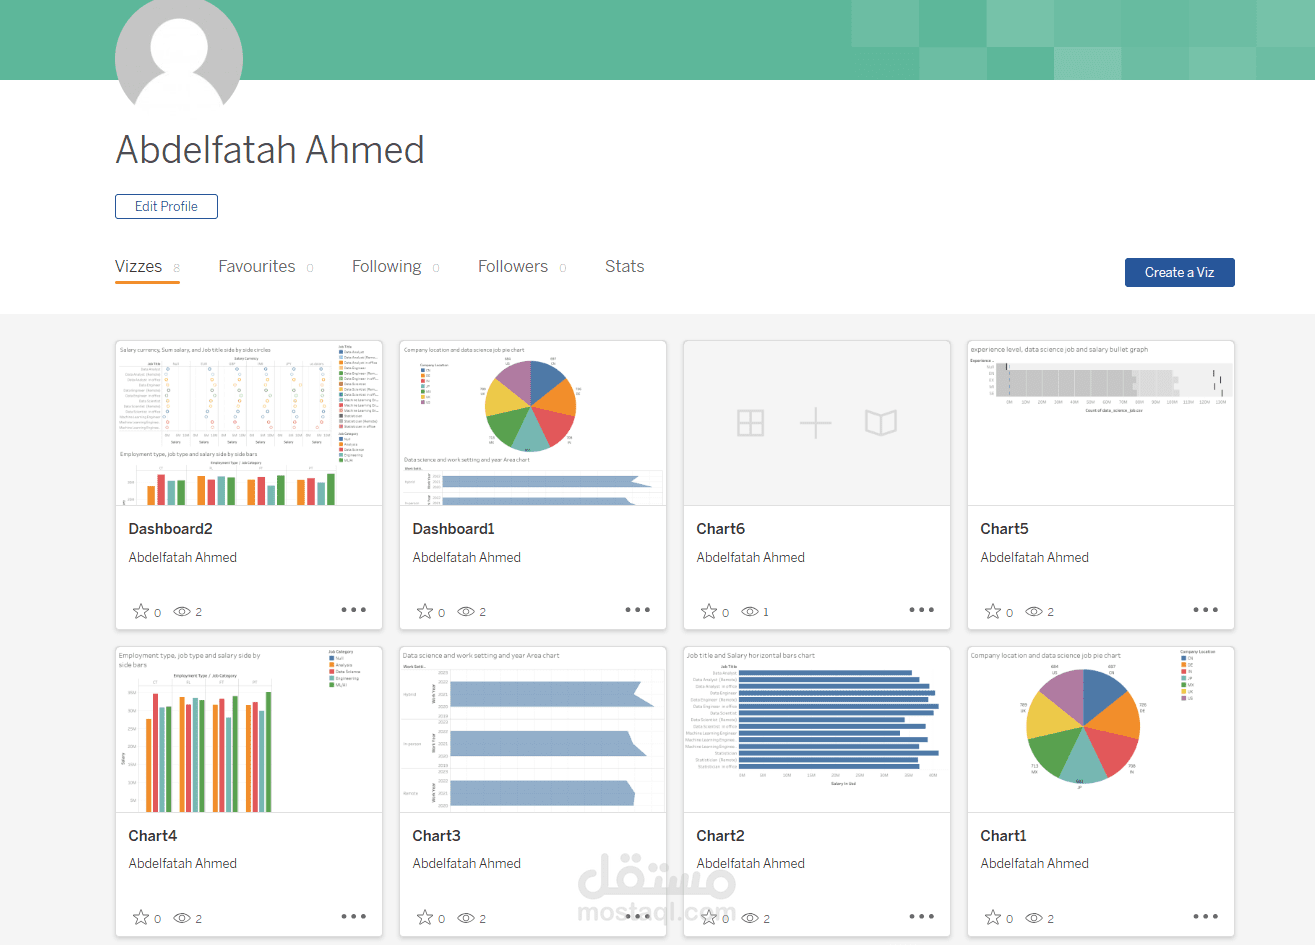
Task: Open the Chart4 title link
Action: tap(152, 836)
